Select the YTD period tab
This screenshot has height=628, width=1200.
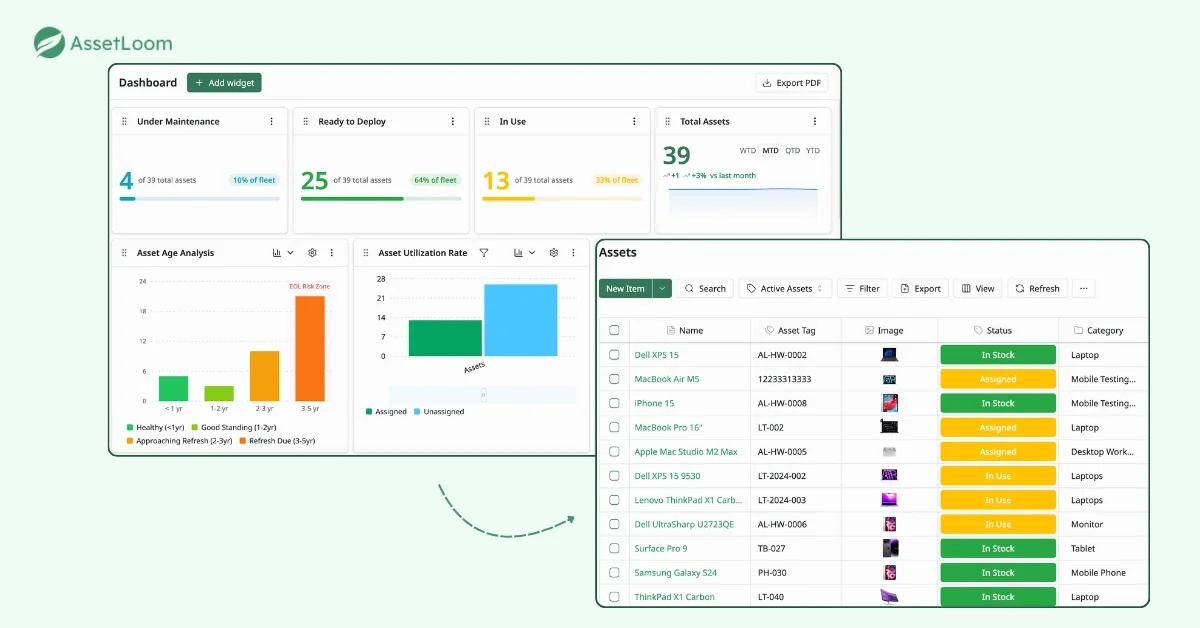coord(813,151)
